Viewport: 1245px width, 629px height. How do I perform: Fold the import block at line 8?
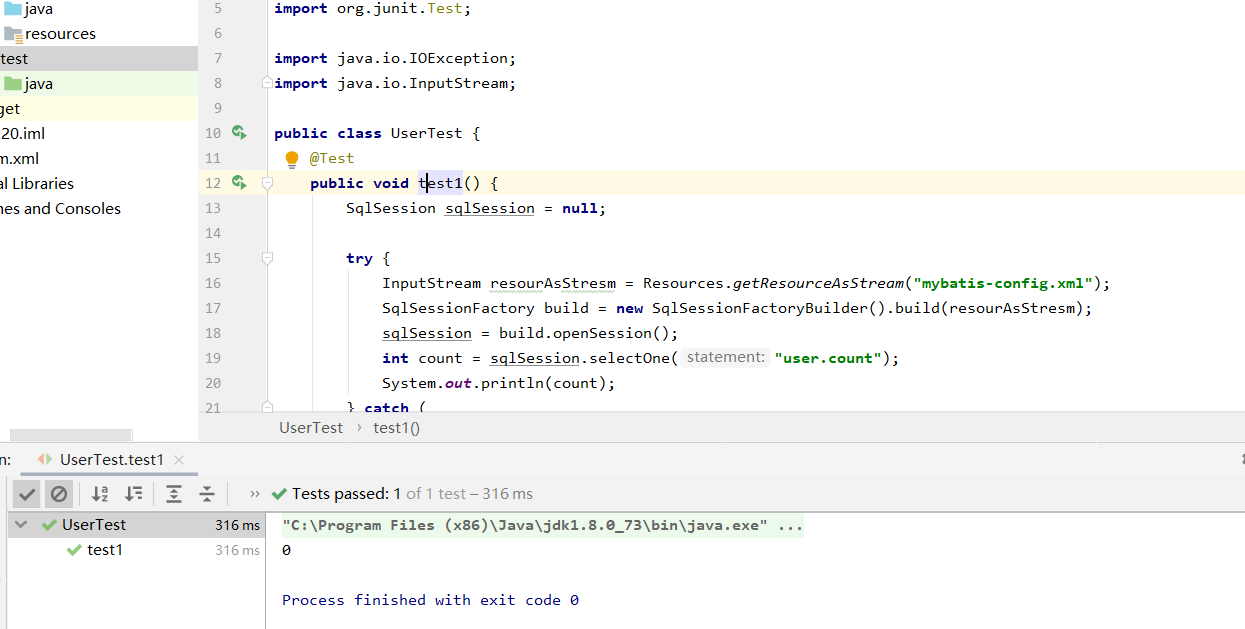tap(266, 83)
